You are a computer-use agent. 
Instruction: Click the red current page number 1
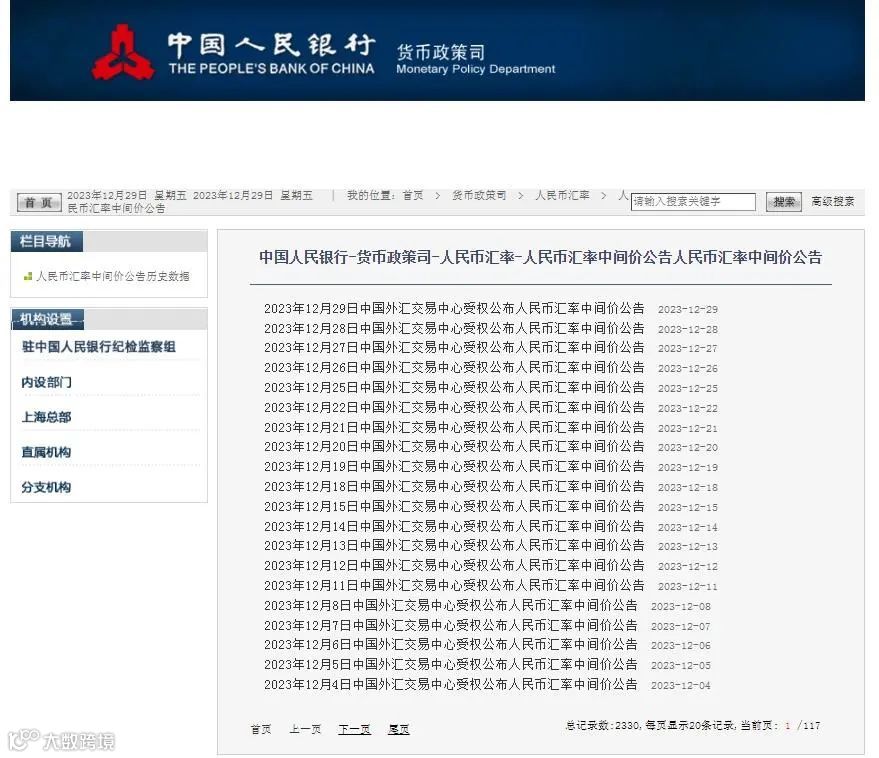(788, 726)
